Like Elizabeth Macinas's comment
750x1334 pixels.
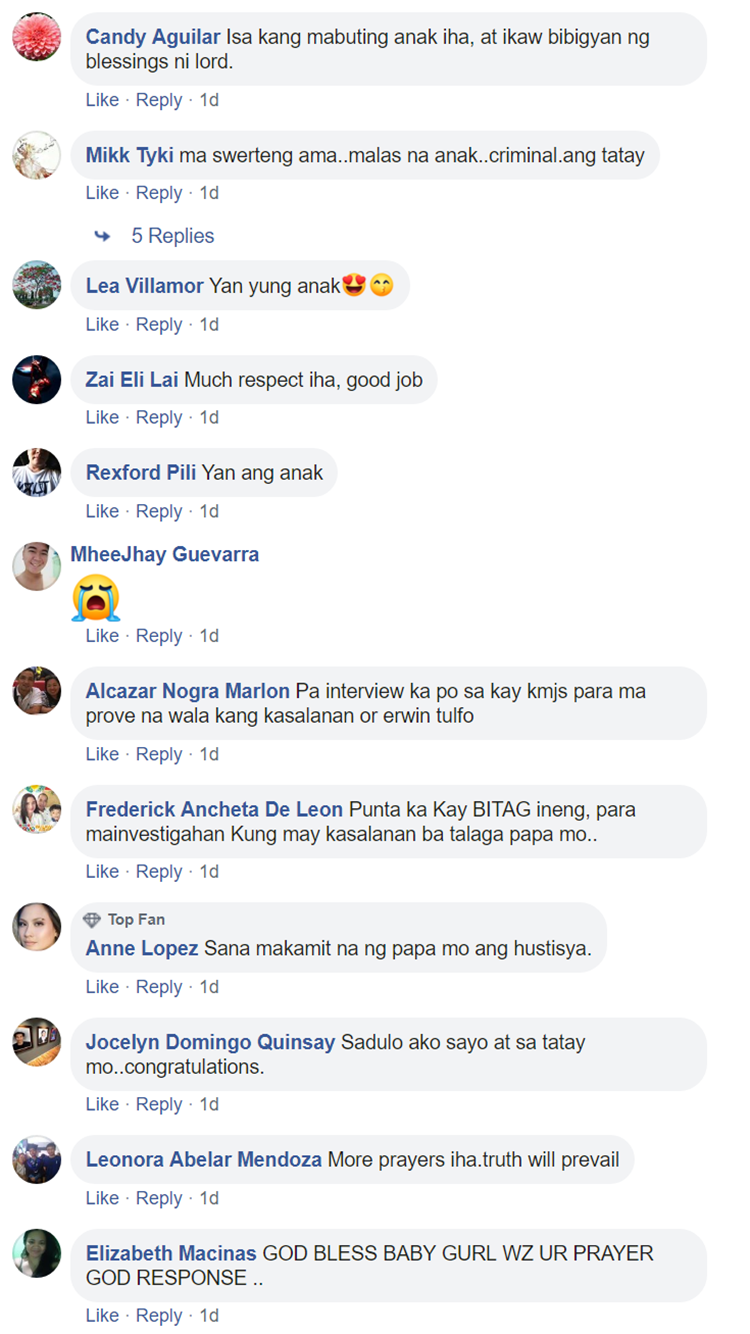point(102,1316)
